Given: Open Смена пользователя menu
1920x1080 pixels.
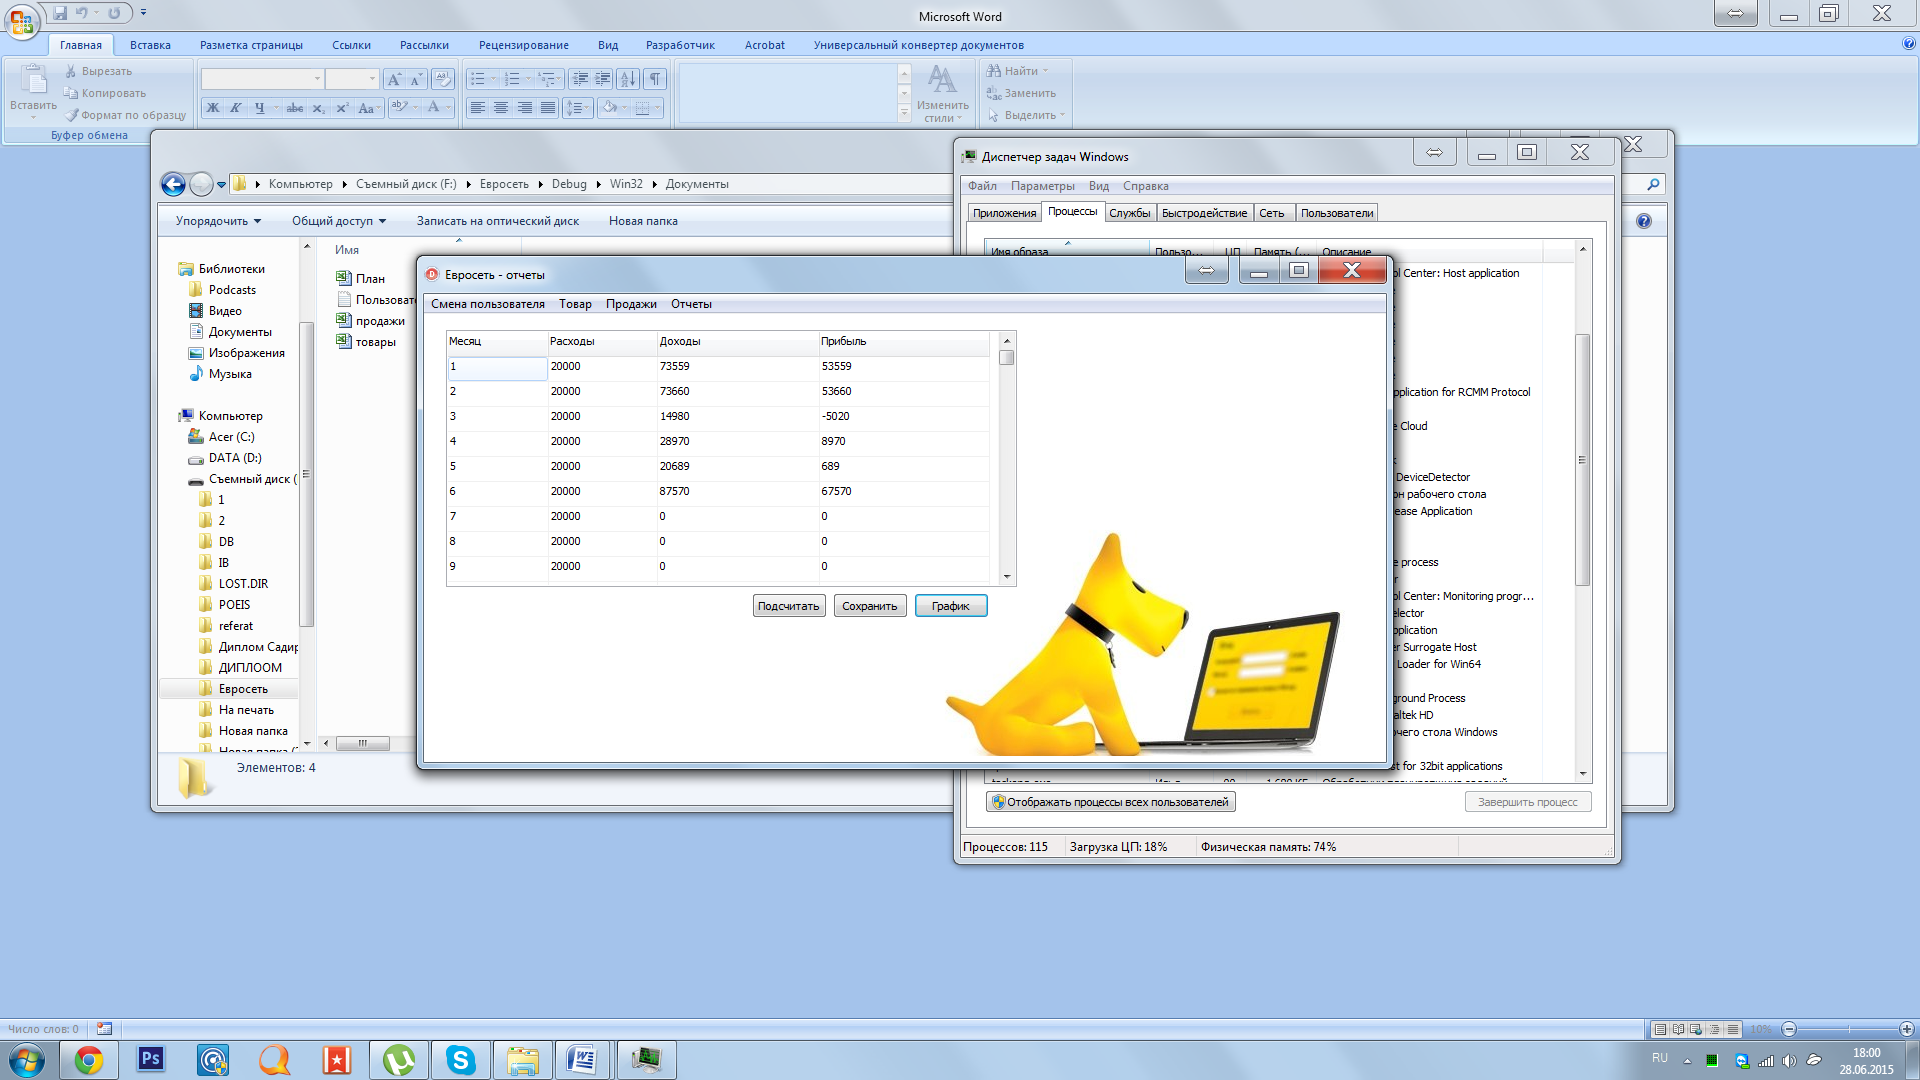Looking at the screenshot, I should point(487,304).
